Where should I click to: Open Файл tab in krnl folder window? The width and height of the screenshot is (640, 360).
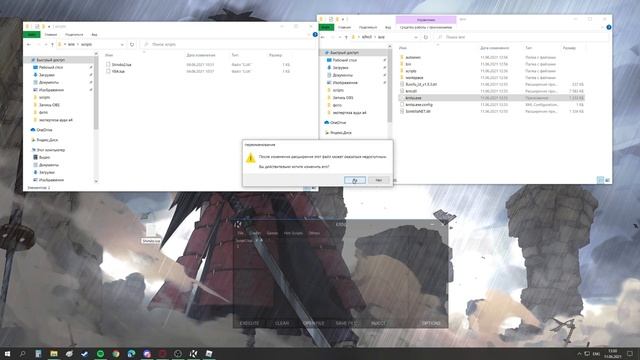coord(326,27)
